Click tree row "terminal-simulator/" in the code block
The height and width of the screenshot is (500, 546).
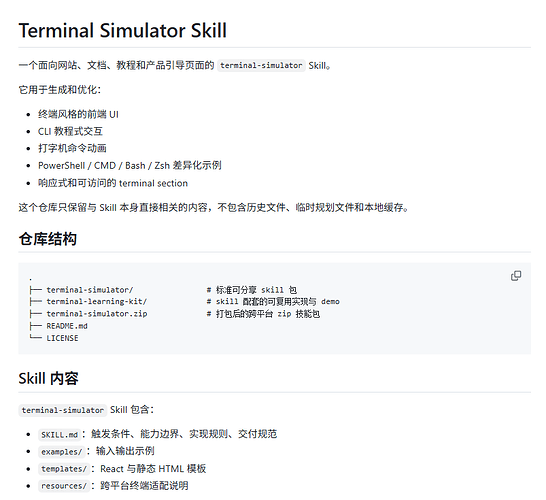89,290
